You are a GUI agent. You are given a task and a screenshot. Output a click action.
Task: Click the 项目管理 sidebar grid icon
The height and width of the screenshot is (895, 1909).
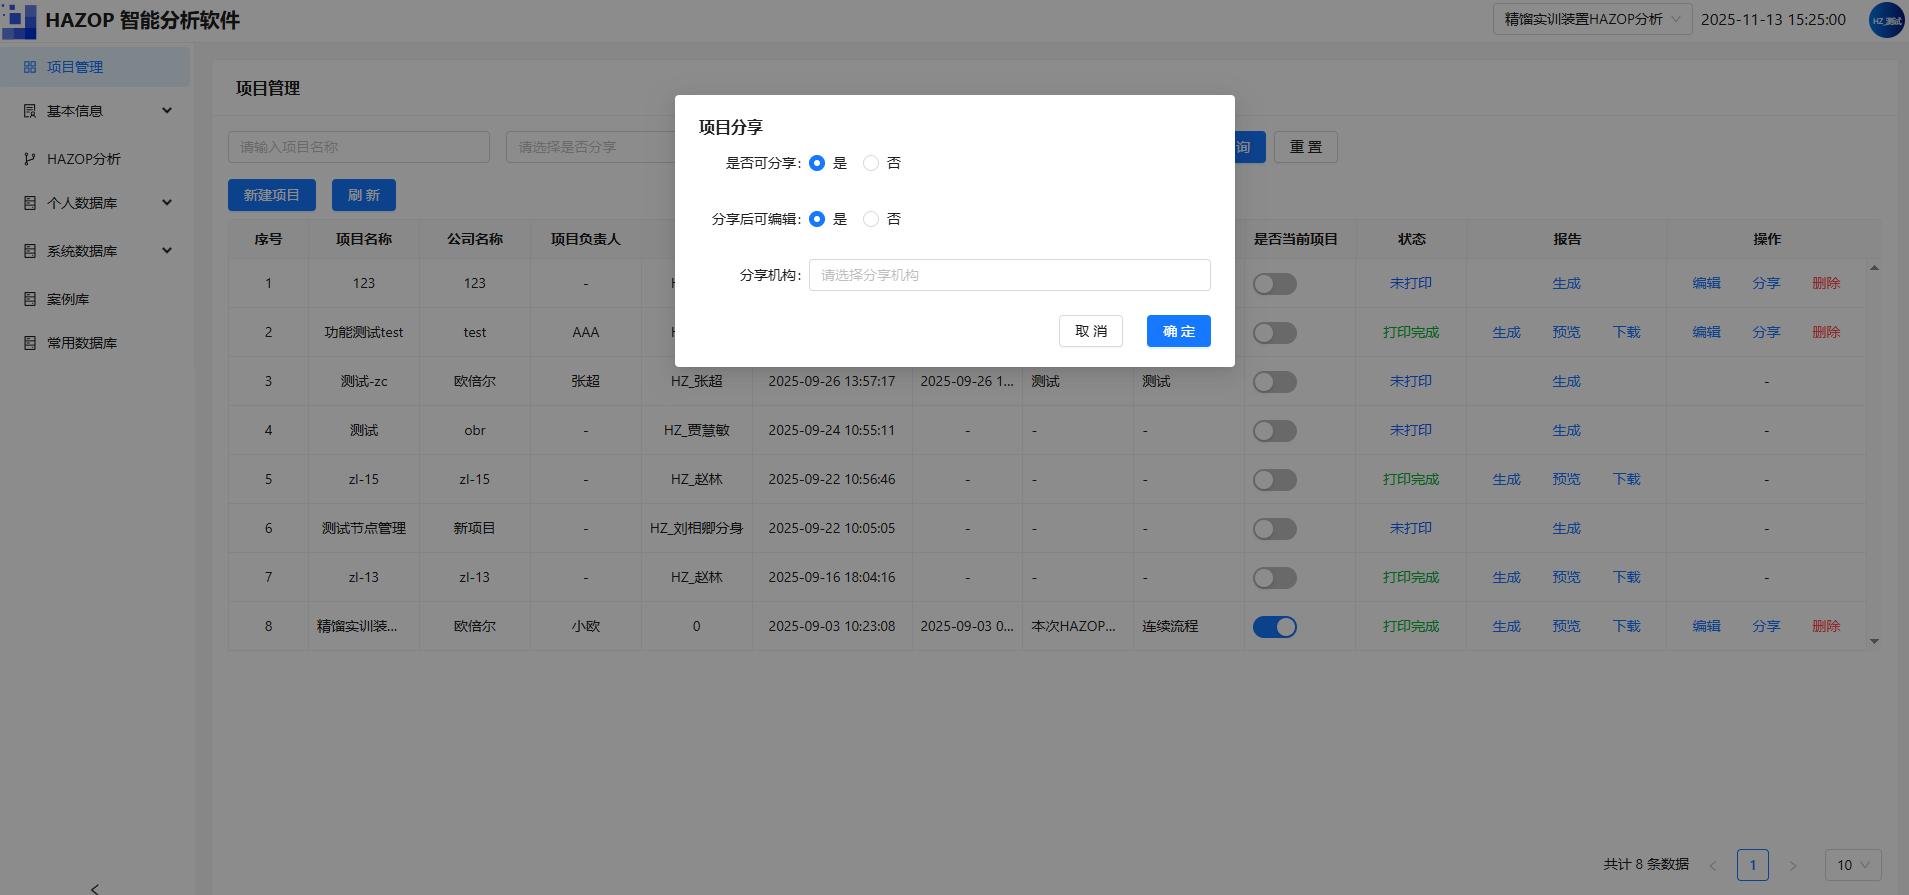tap(30, 67)
